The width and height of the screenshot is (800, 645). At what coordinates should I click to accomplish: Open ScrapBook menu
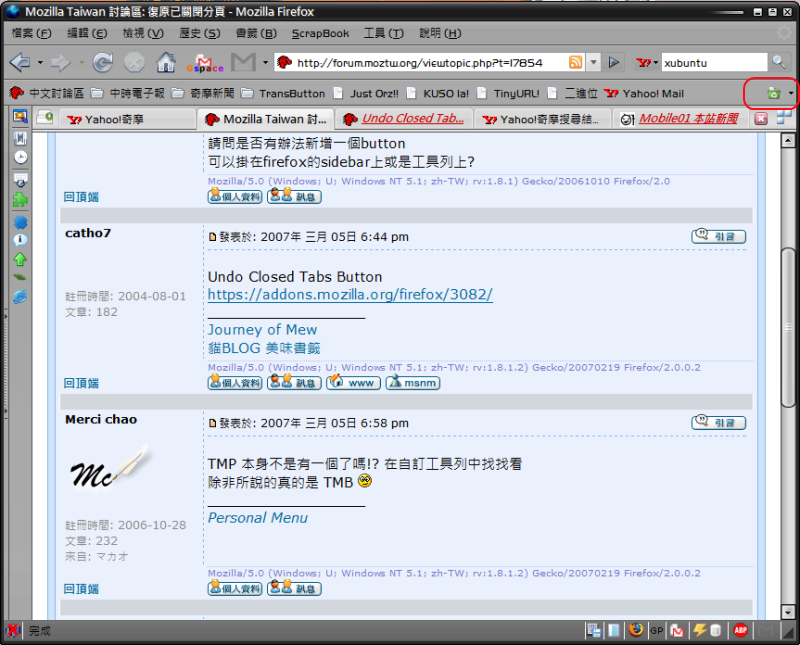pyautogui.click(x=320, y=33)
